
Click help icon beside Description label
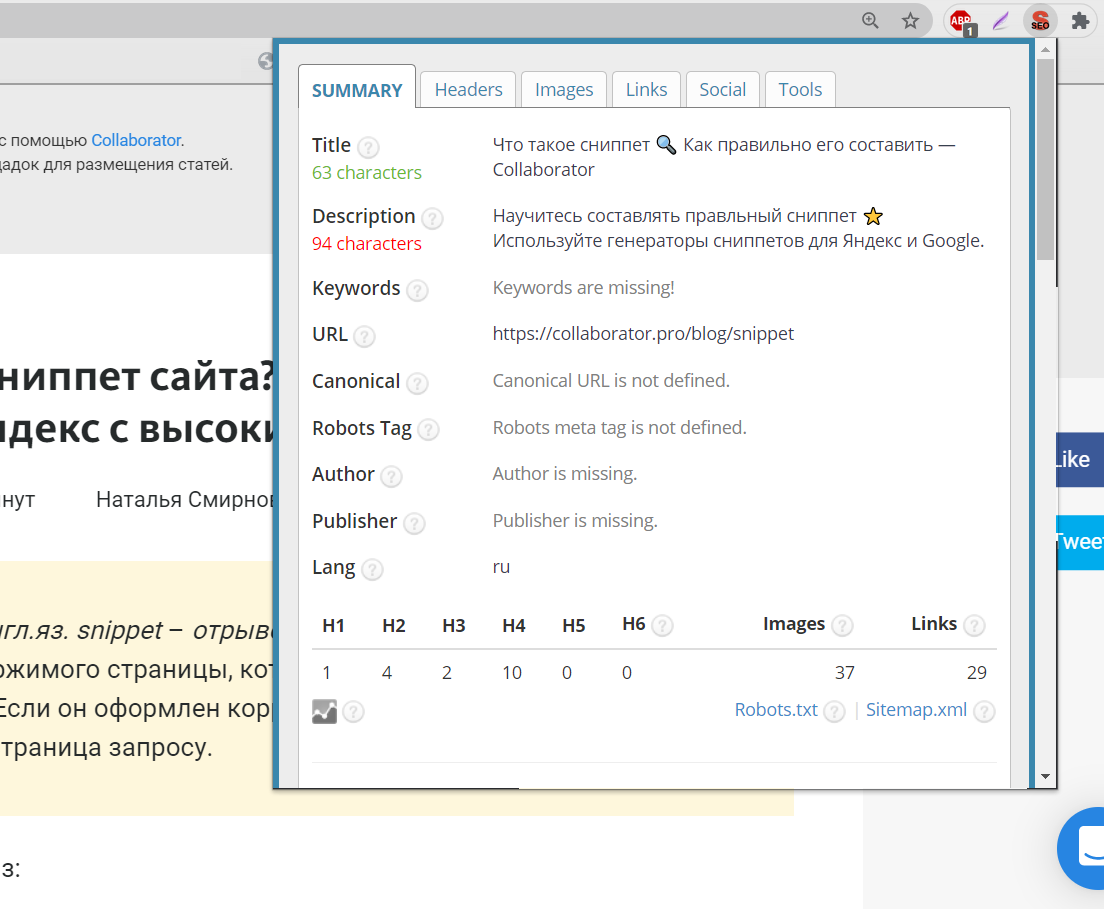tap(432, 218)
